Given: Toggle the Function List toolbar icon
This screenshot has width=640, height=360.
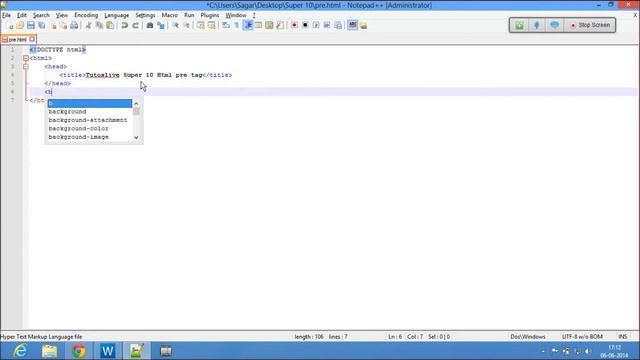Looking at the screenshot, I should pyautogui.click(x=280, y=25).
